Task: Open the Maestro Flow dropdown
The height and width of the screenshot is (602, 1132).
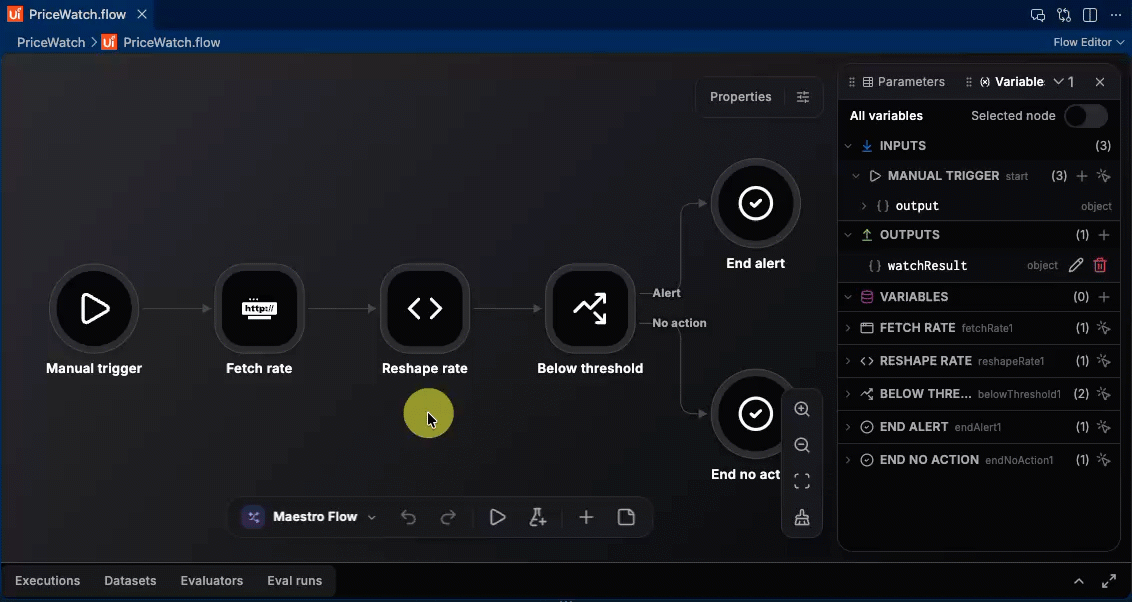Action: click(x=310, y=517)
